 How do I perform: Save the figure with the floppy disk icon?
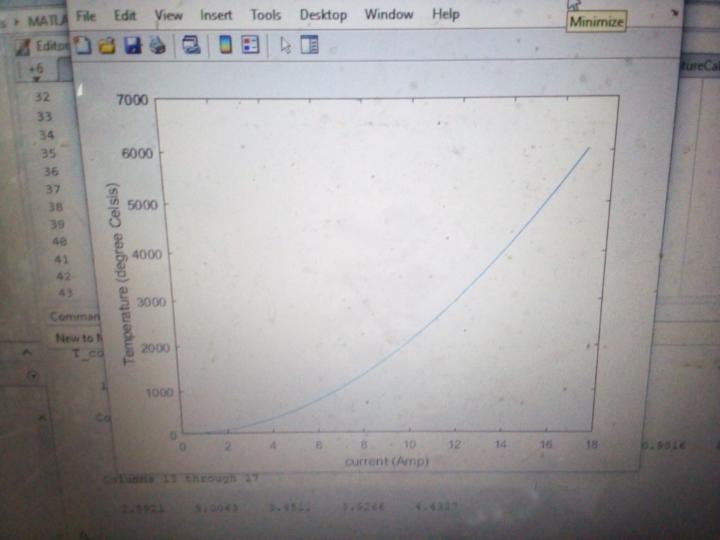(133, 45)
